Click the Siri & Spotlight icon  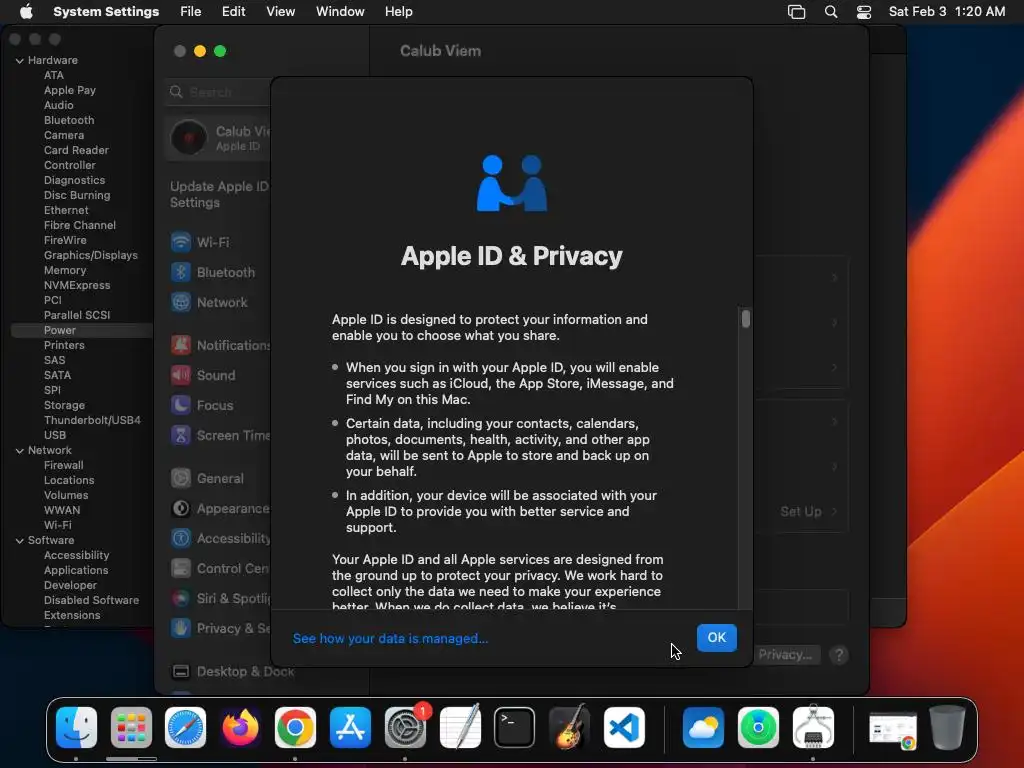point(181,598)
